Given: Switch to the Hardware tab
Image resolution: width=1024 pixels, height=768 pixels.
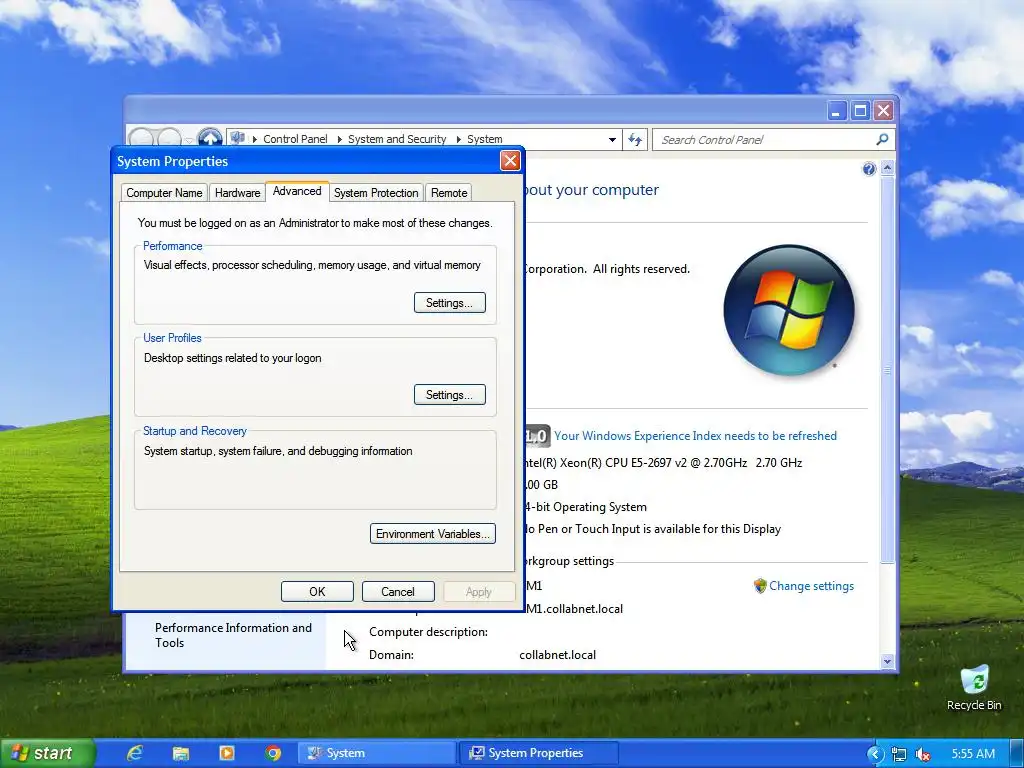Looking at the screenshot, I should tap(237, 193).
